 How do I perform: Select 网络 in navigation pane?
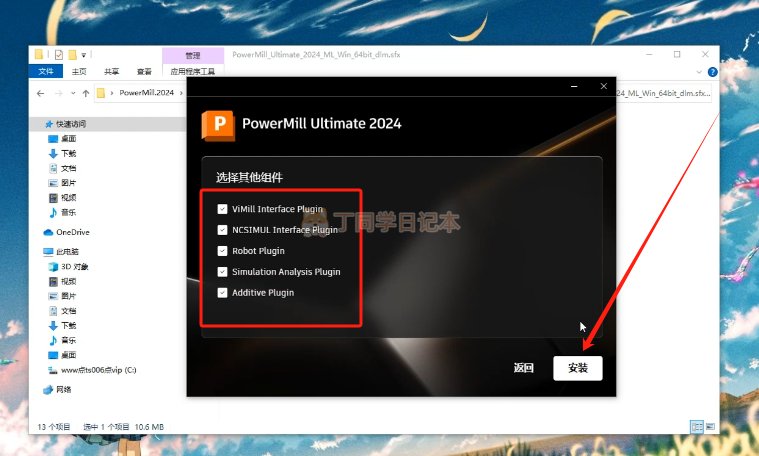63,389
